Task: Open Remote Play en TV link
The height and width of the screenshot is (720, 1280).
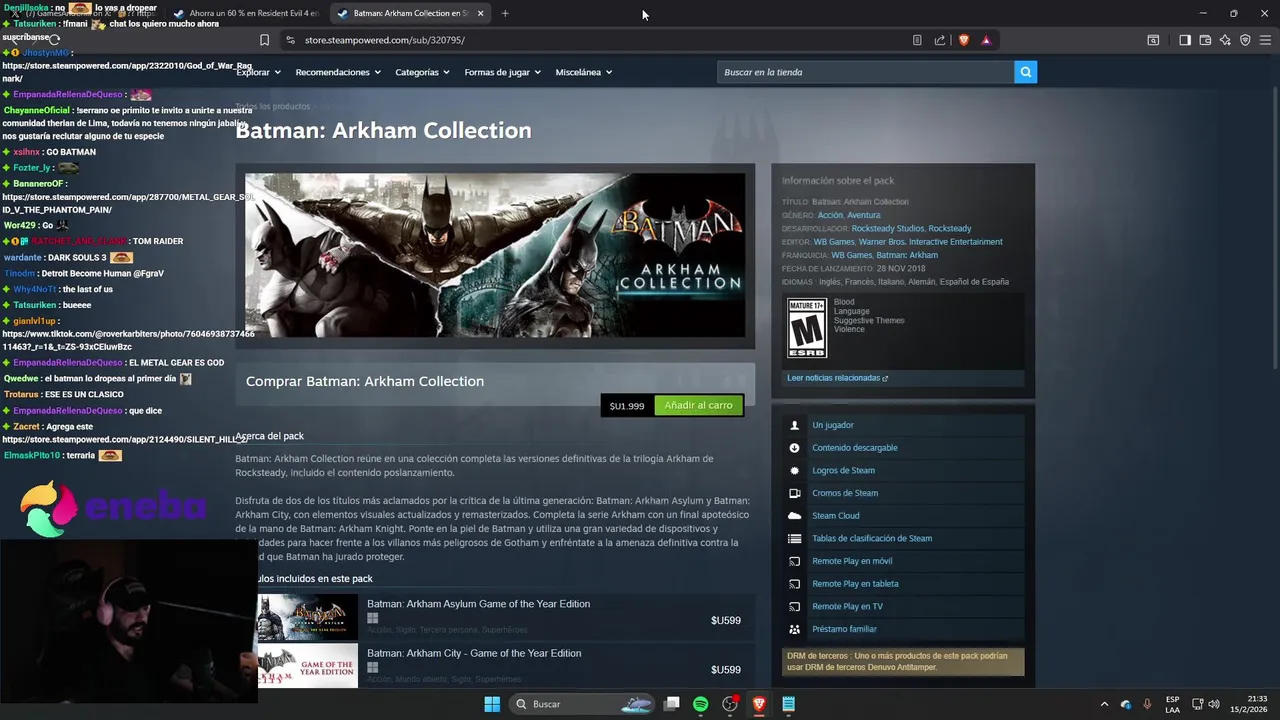Action: point(847,606)
